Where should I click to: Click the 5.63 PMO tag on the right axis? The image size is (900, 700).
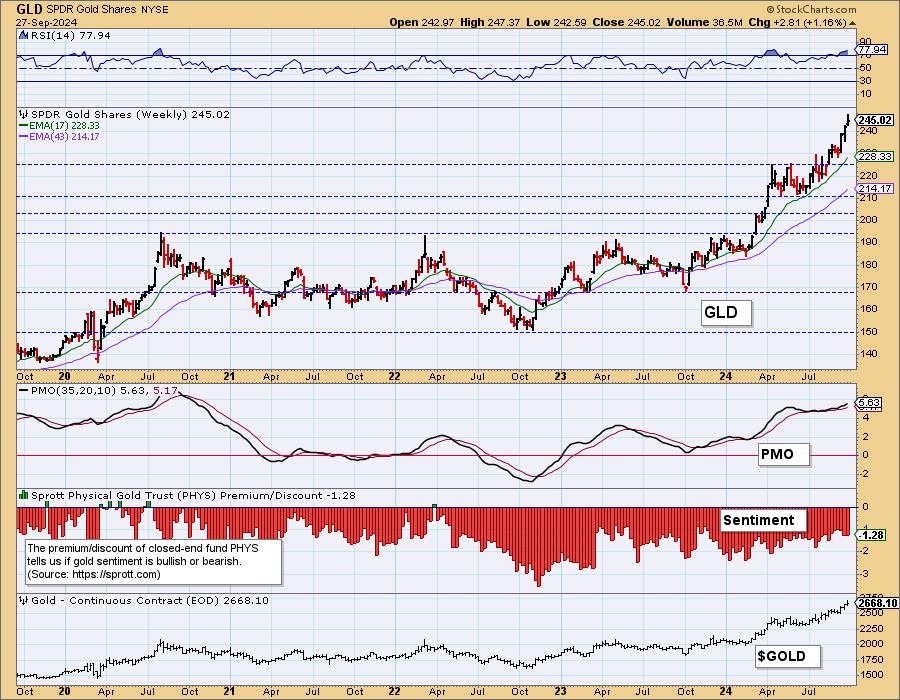coord(868,403)
